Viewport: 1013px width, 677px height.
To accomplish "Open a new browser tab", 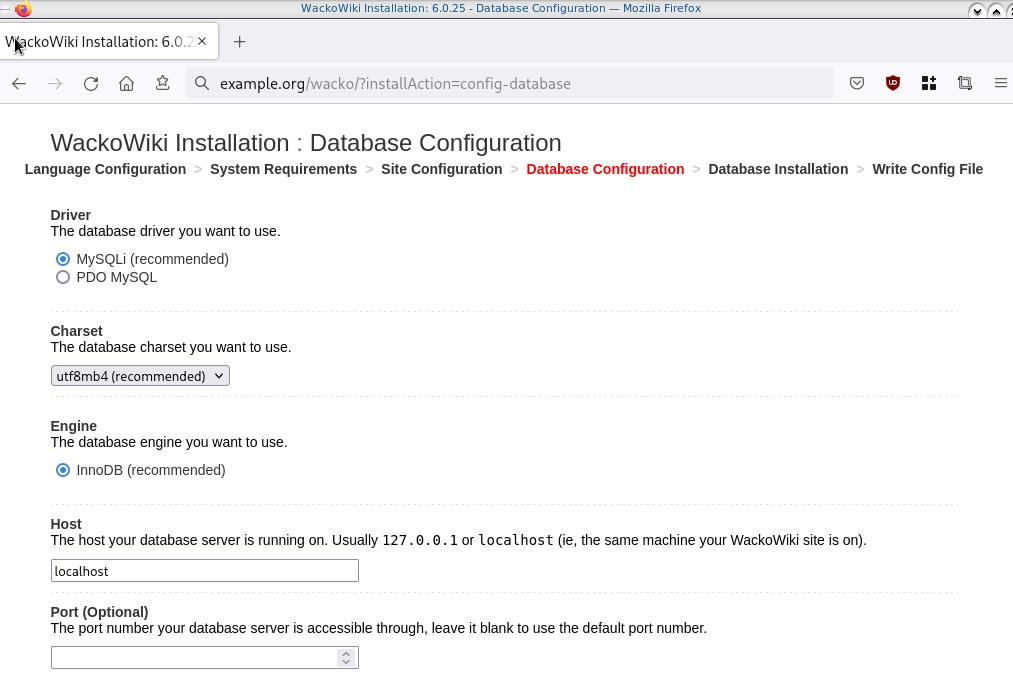I will pyautogui.click(x=239, y=42).
